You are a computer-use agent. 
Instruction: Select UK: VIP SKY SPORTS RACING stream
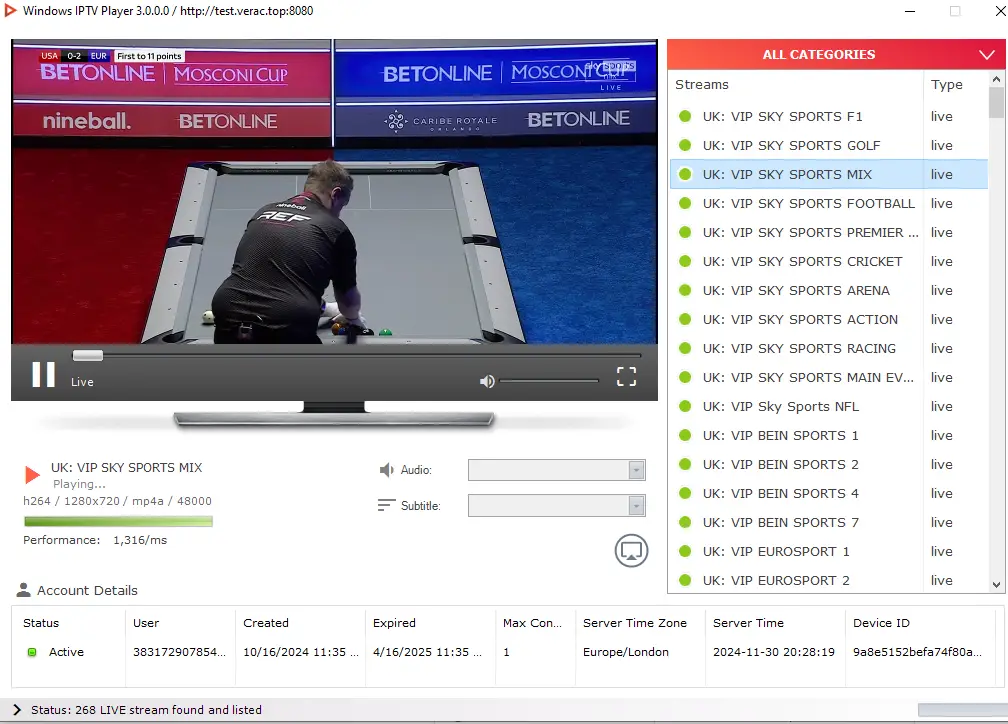coord(829,348)
